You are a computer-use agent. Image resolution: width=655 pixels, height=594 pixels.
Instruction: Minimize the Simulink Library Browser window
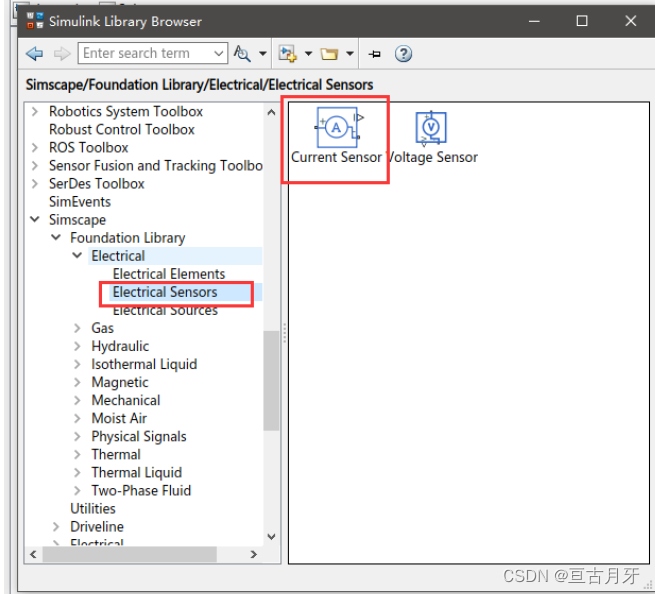[534, 21]
